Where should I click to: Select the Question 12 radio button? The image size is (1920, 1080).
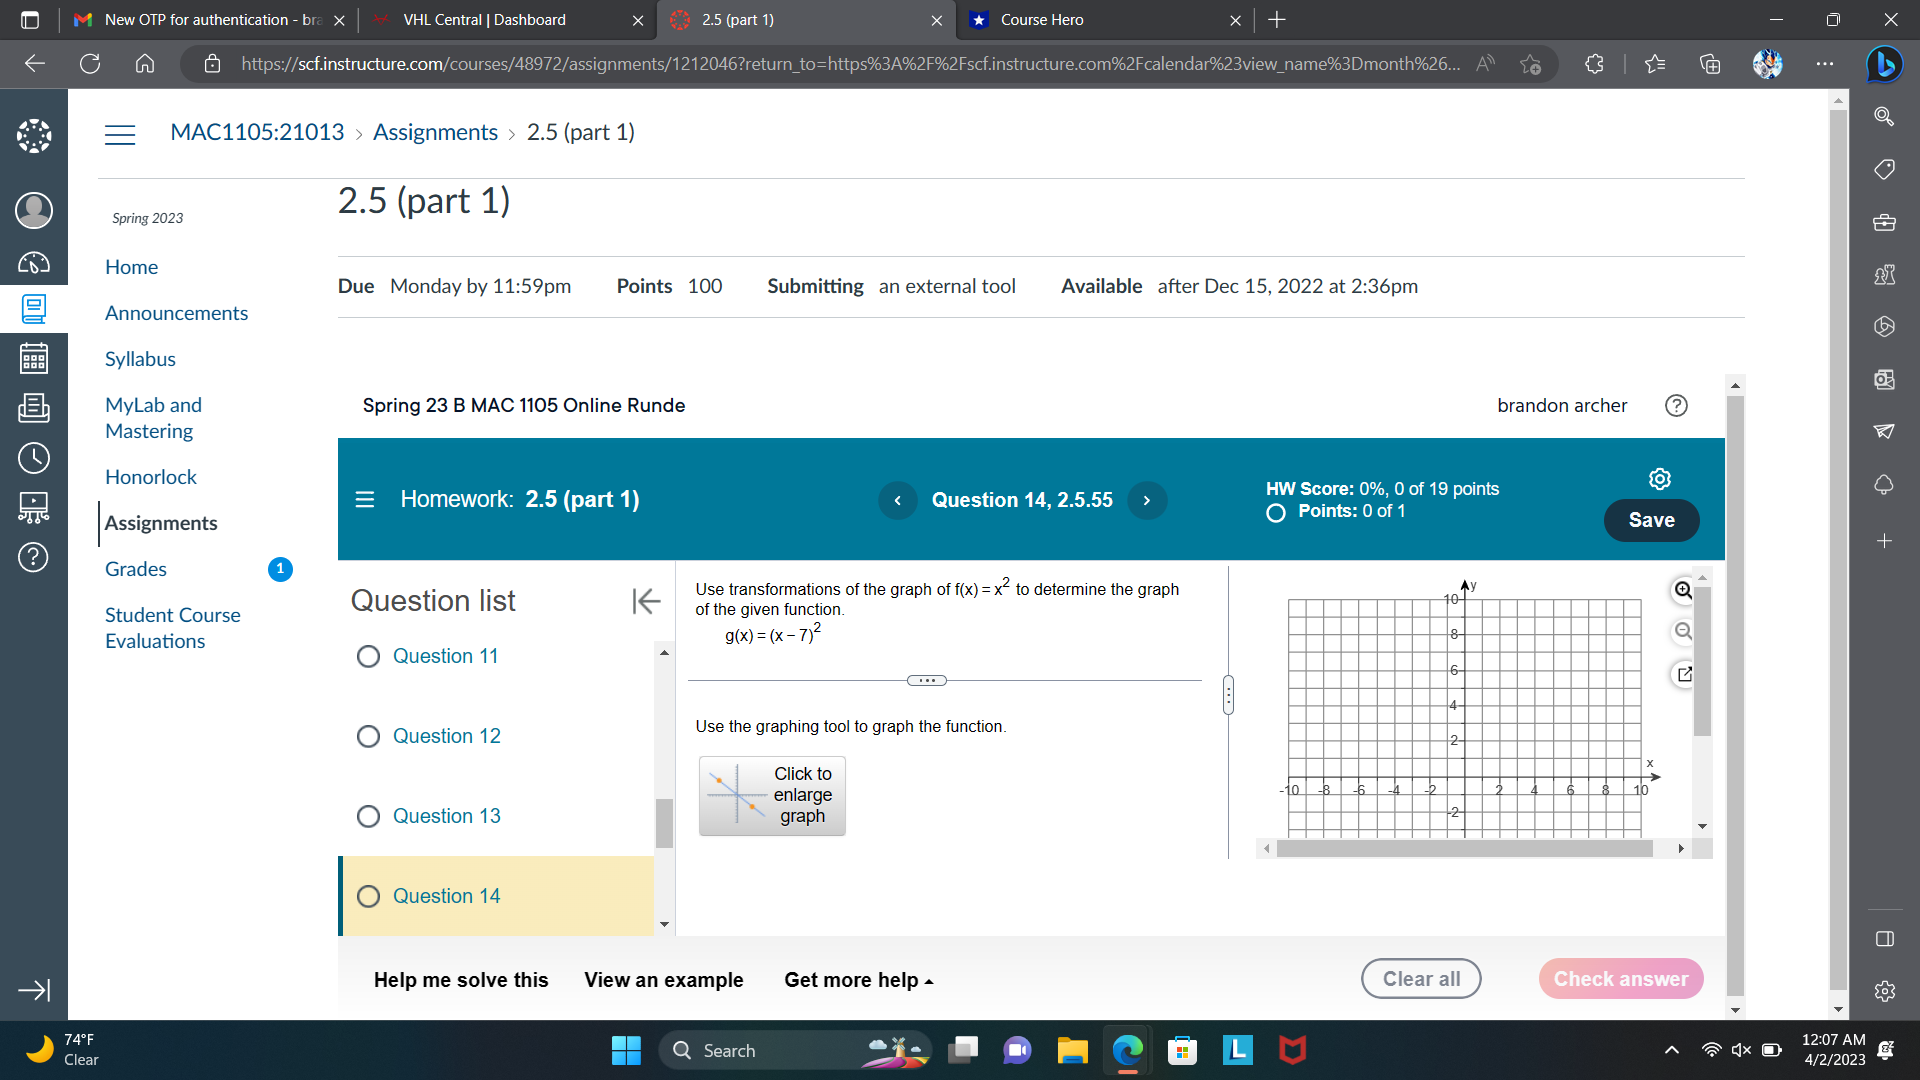pos(368,736)
